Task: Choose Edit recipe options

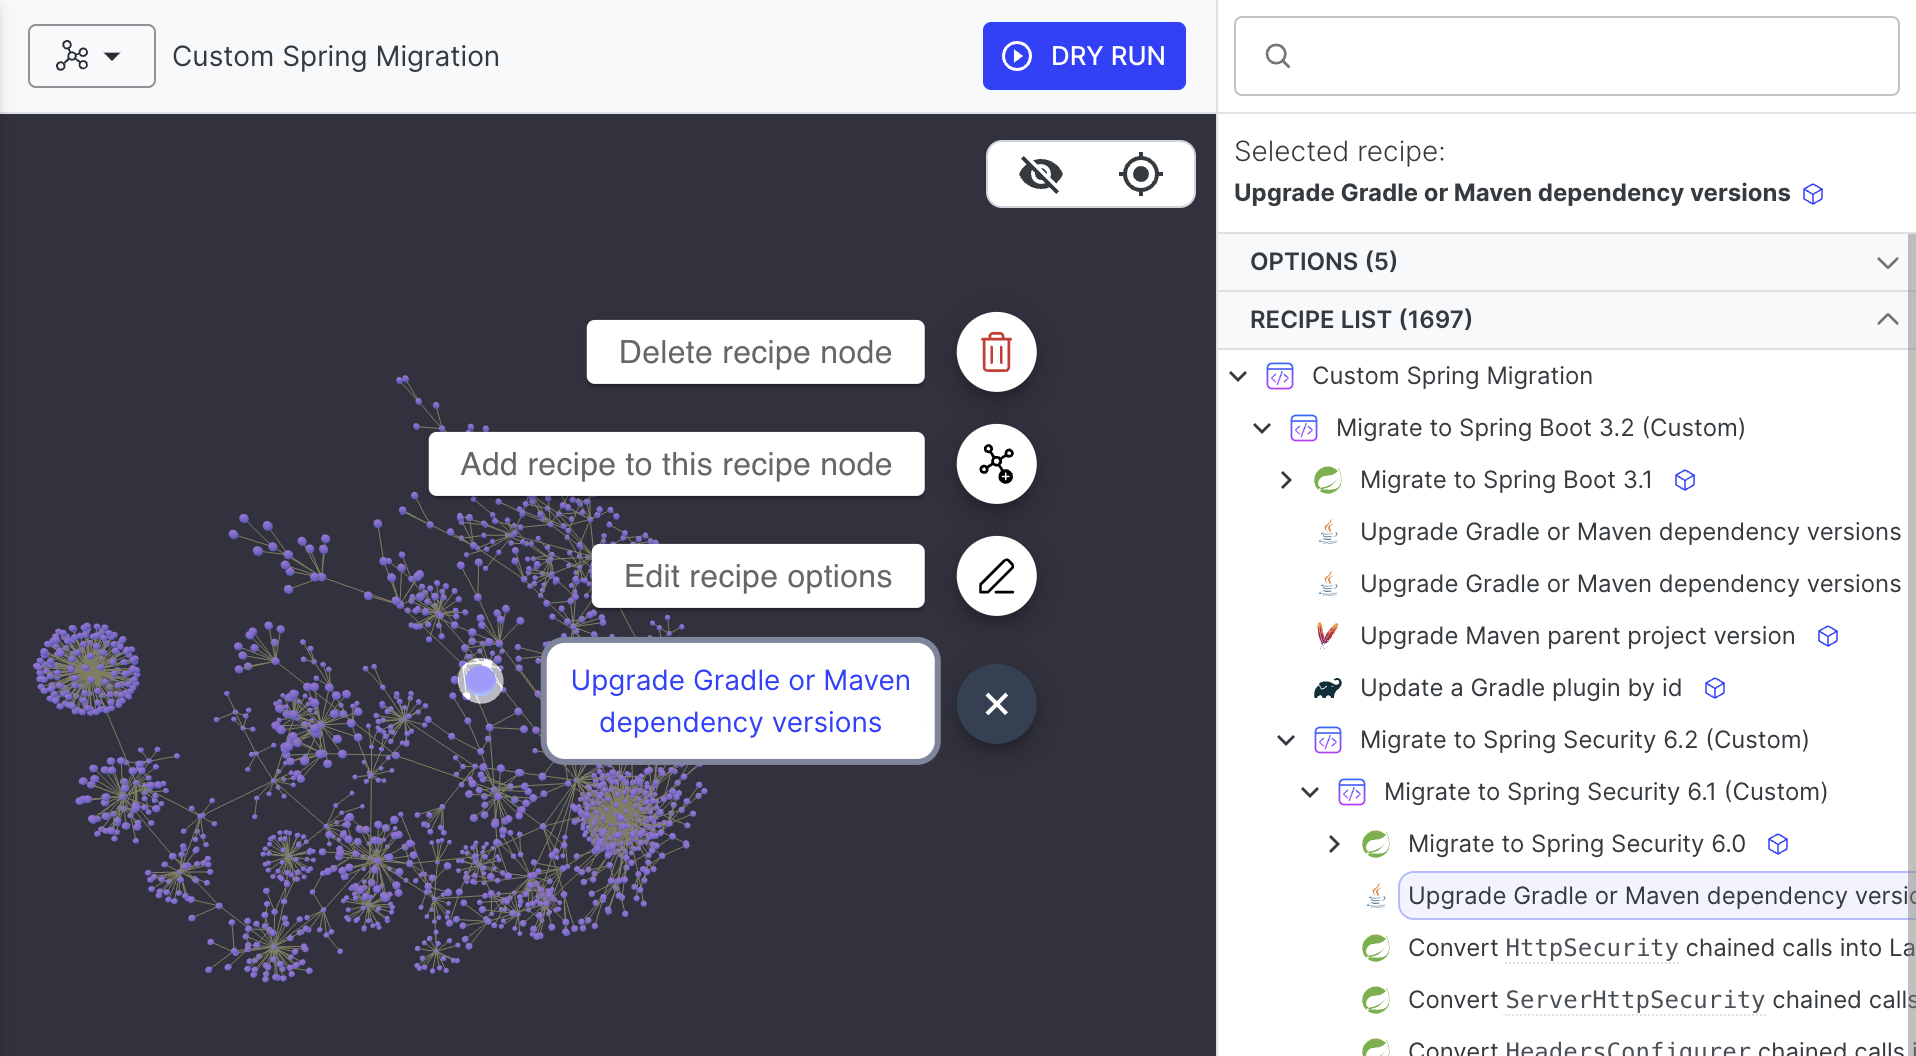Action: tap(758, 576)
